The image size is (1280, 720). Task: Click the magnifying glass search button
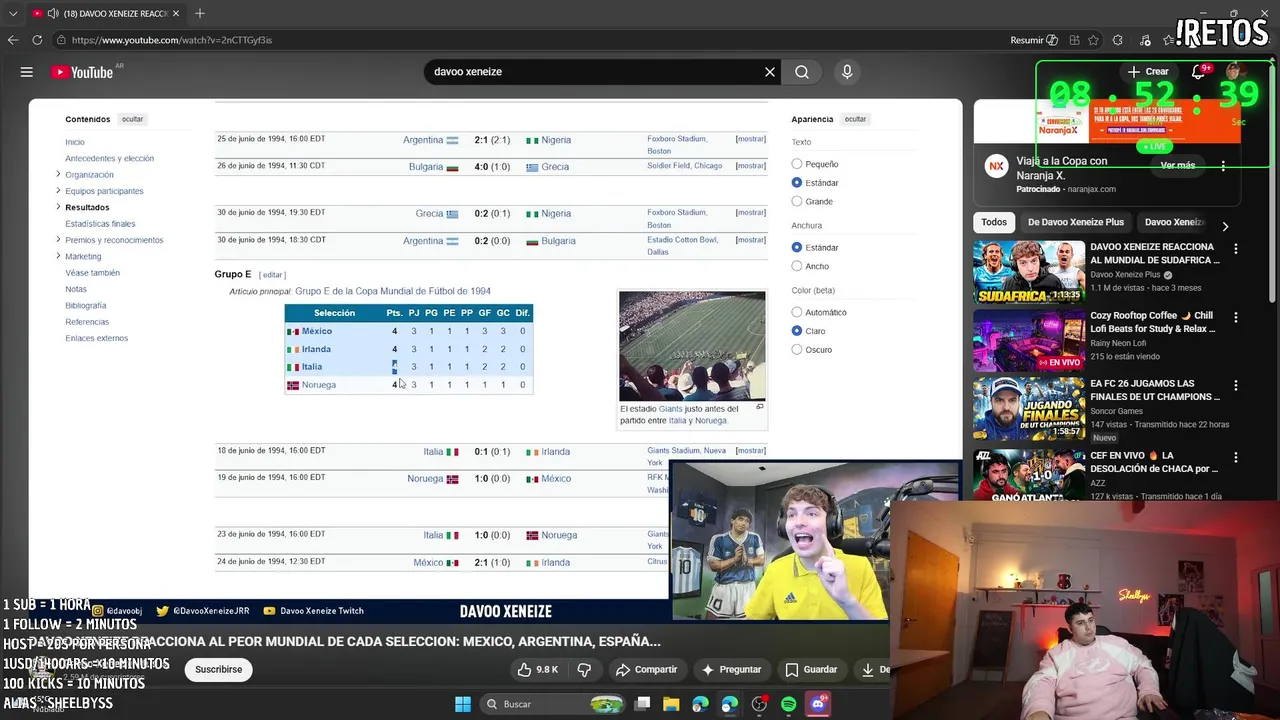point(802,72)
